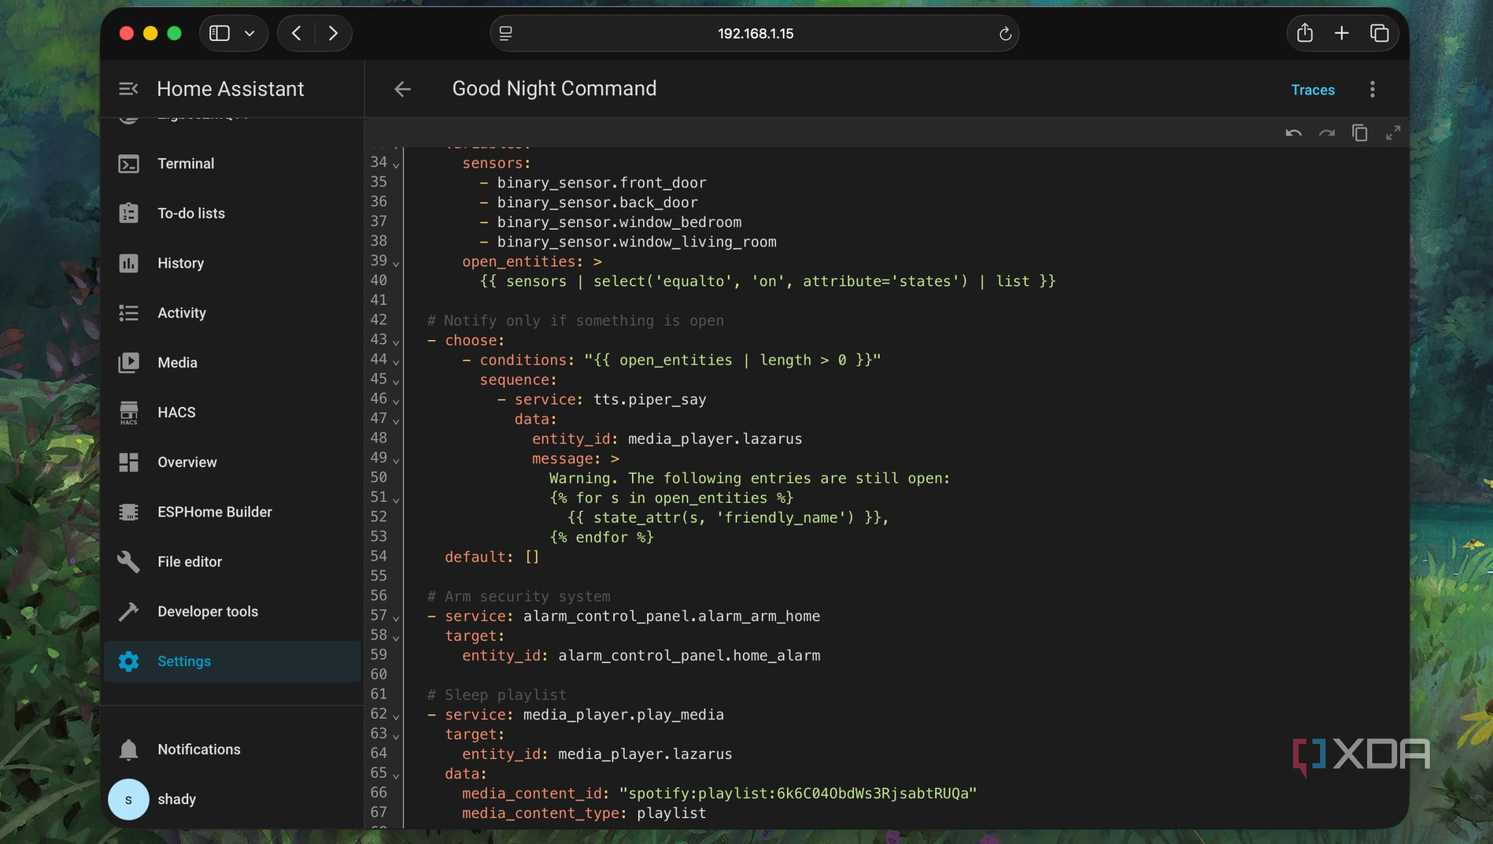Fold the data block at line 65
This screenshot has height=844, width=1493.
[x=396, y=775]
